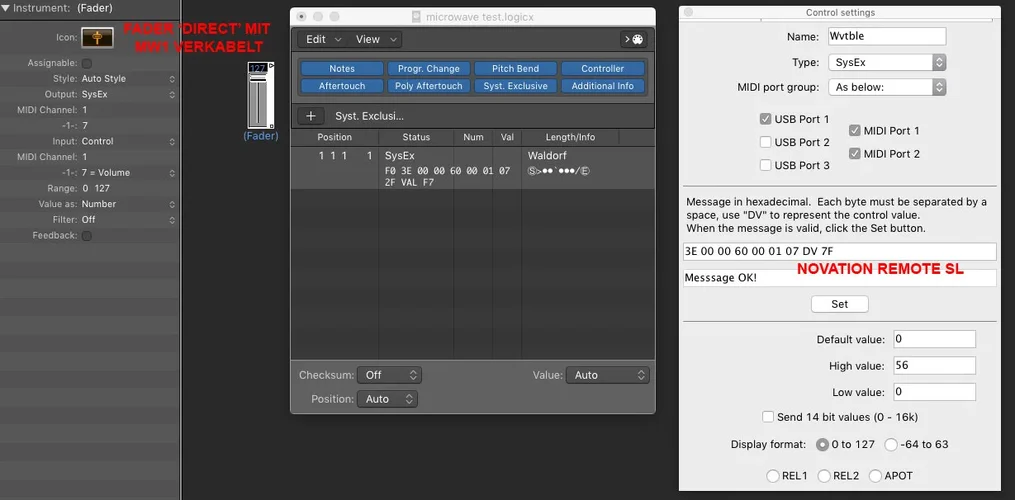The width and height of the screenshot is (1015, 500).
Task: Select the REL2 radio button
Action: coord(824,476)
